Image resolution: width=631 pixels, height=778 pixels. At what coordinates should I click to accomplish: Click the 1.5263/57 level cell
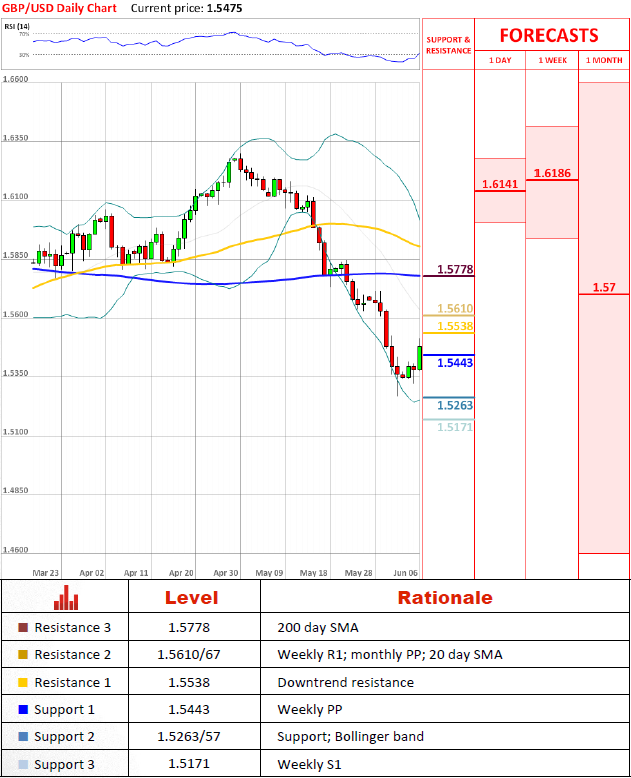coord(189,737)
